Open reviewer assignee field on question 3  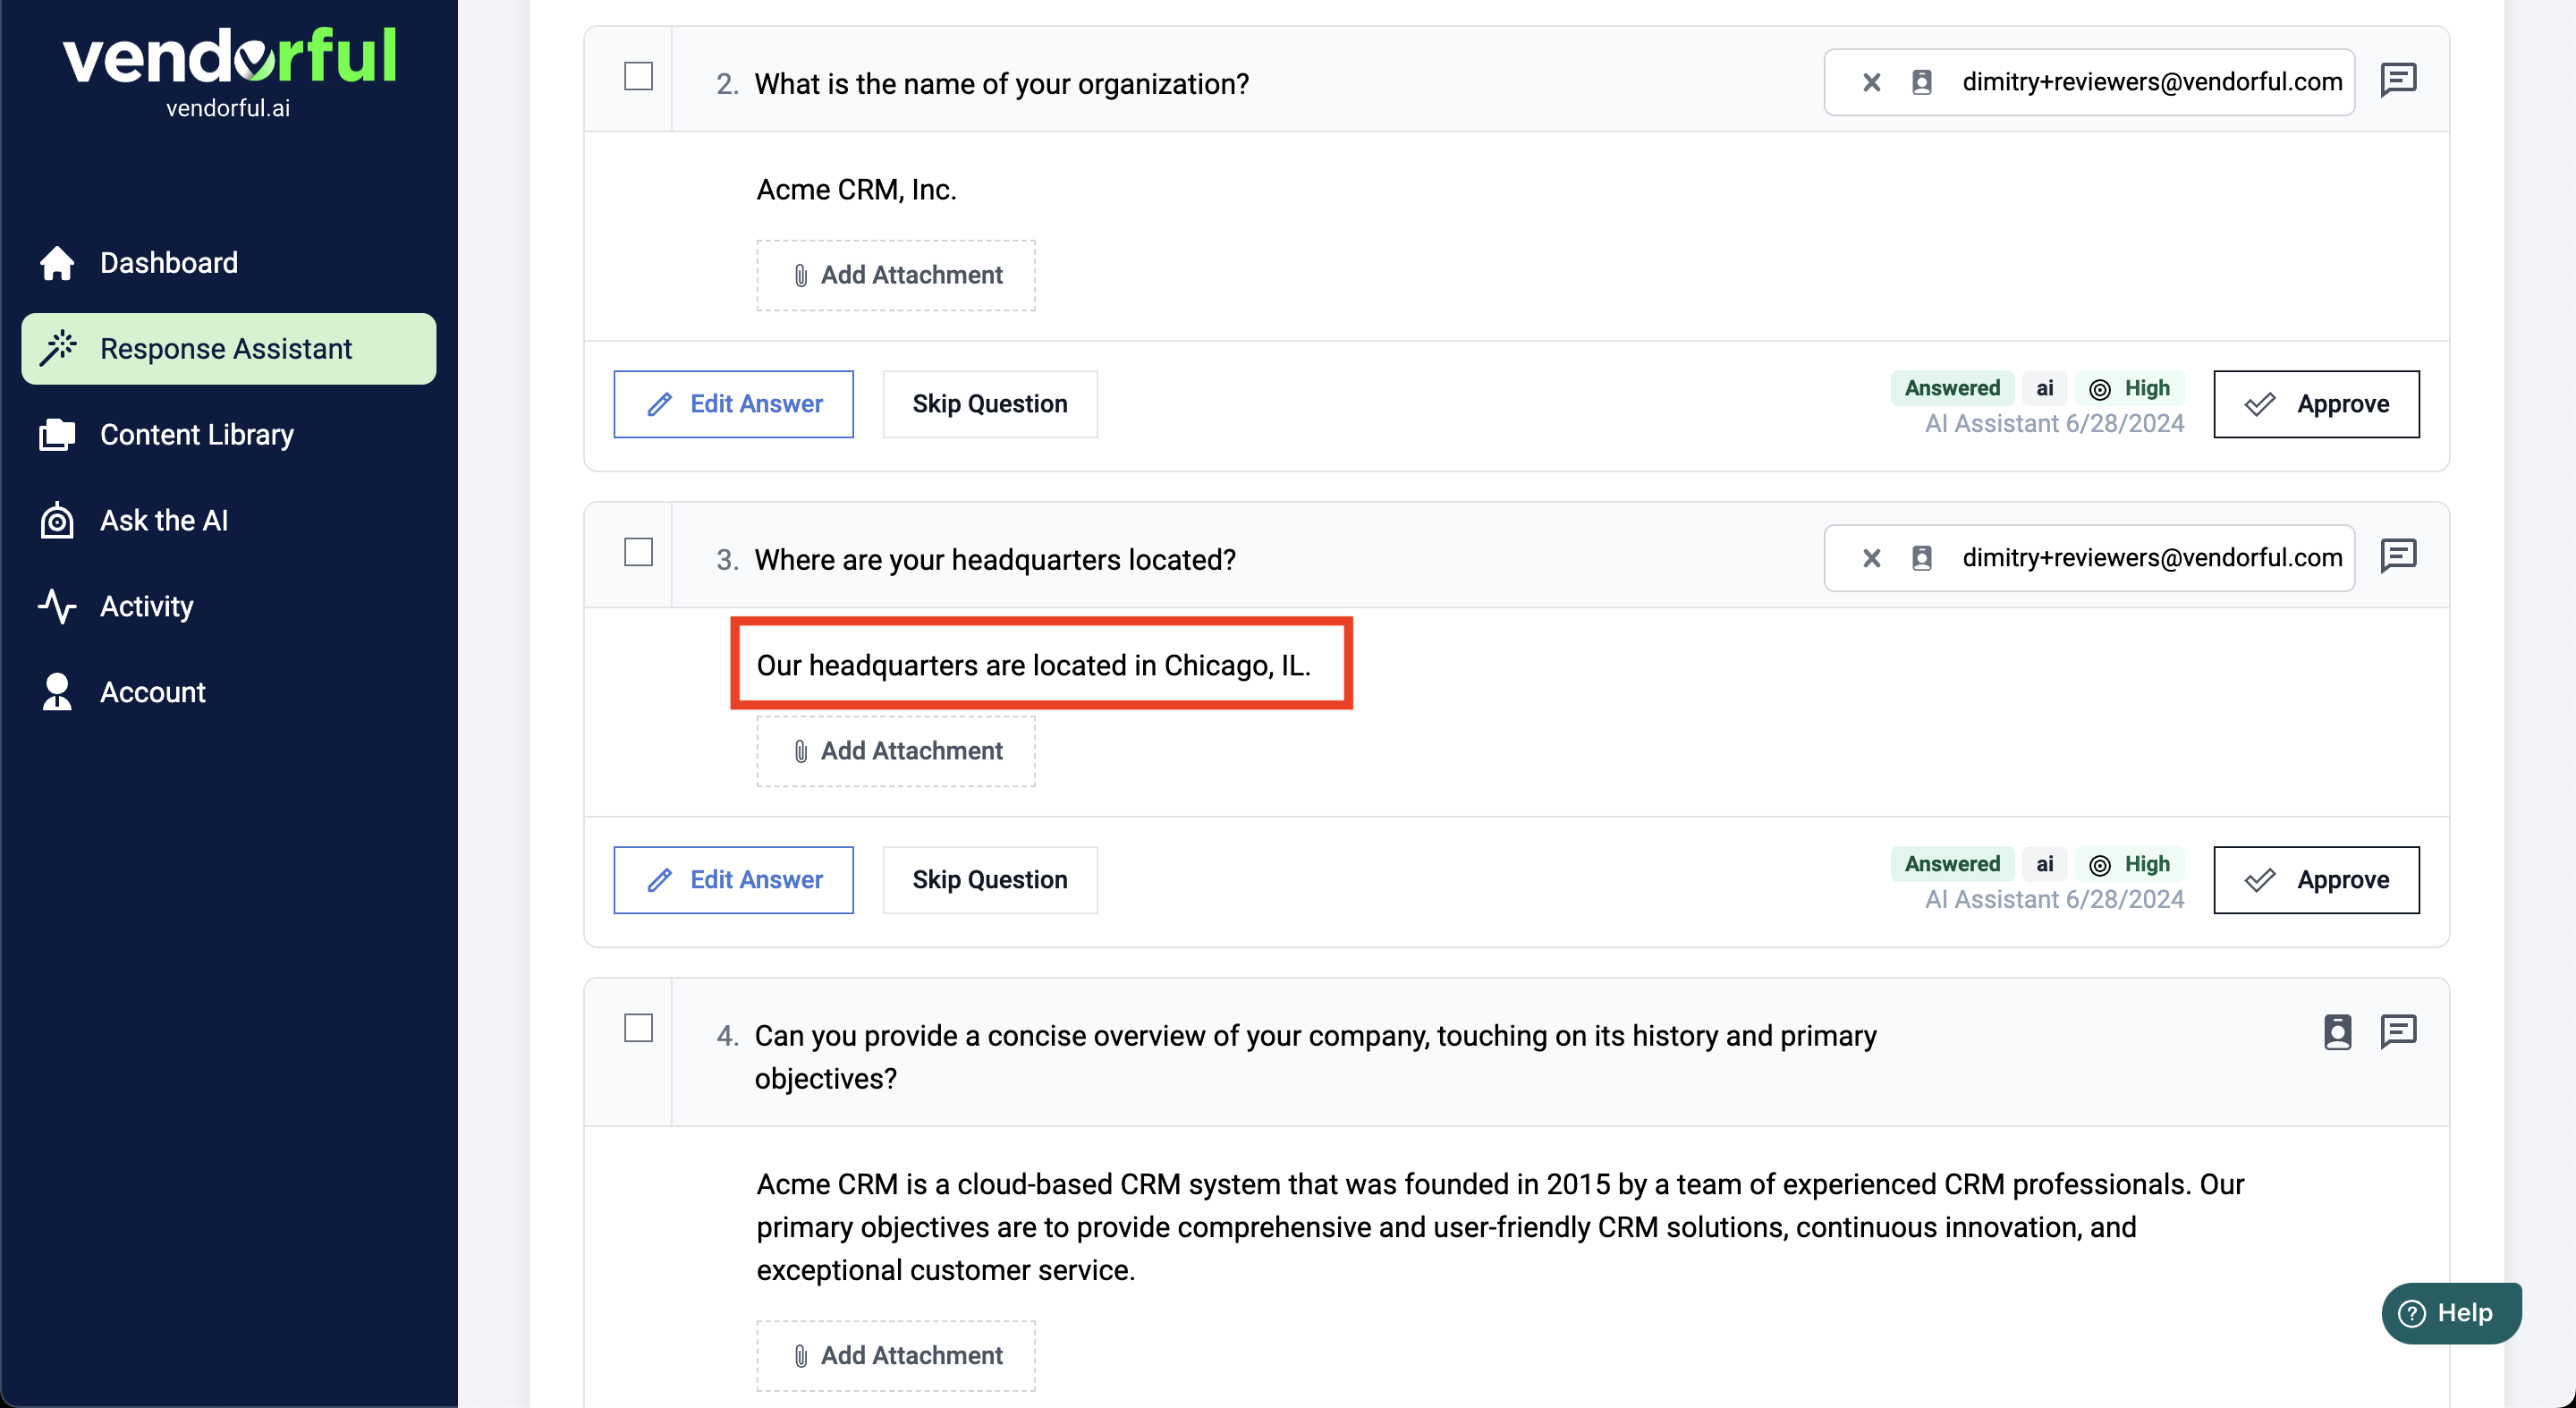coord(2150,558)
